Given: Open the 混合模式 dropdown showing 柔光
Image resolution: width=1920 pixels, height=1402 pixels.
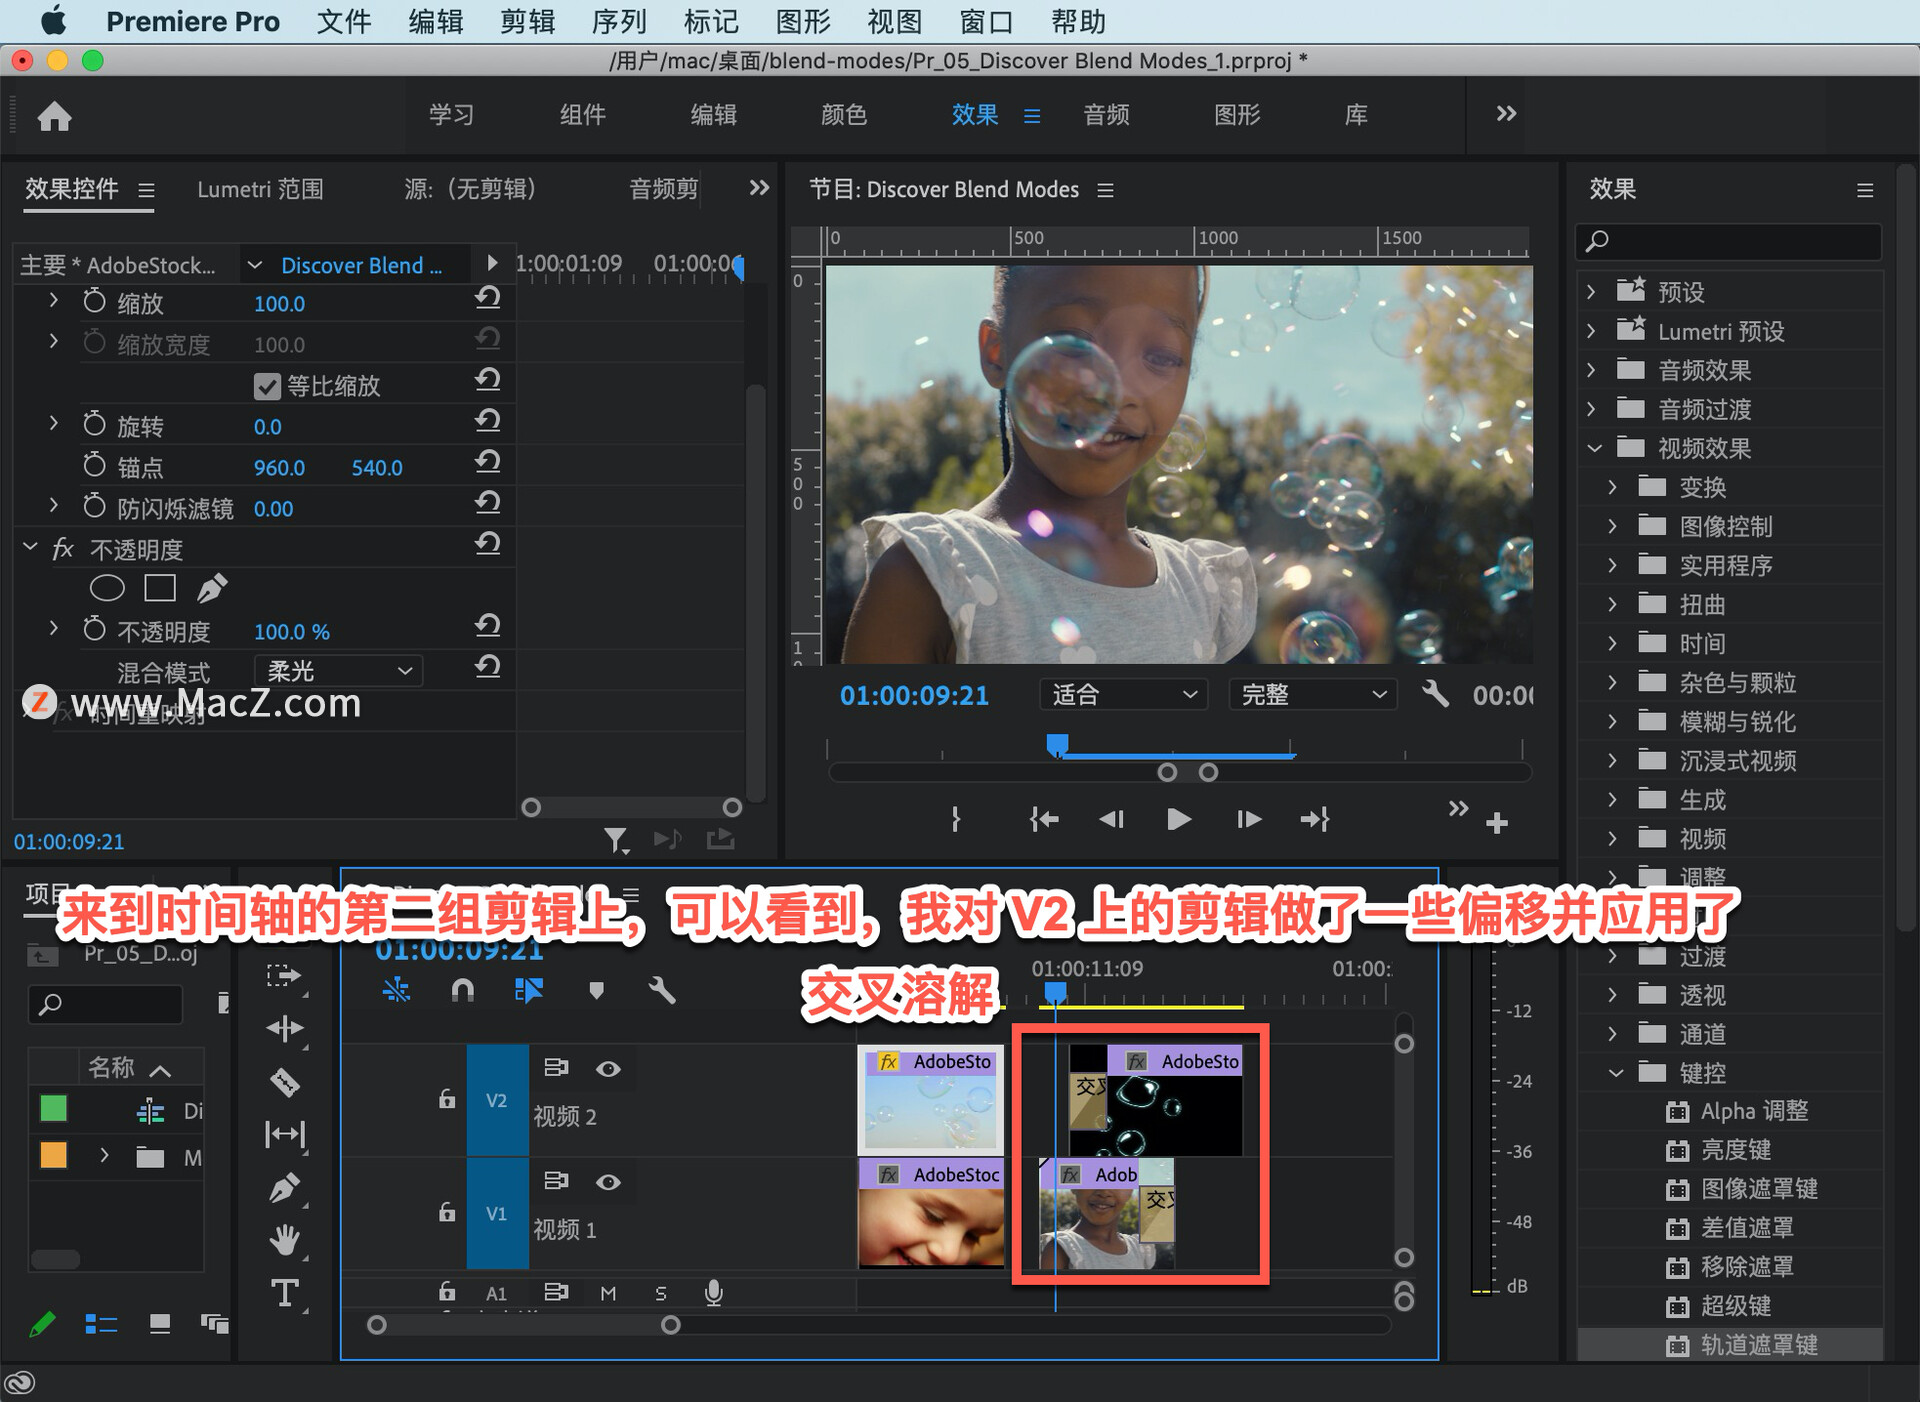Looking at the screenshot, I should (x=338, y=671).
